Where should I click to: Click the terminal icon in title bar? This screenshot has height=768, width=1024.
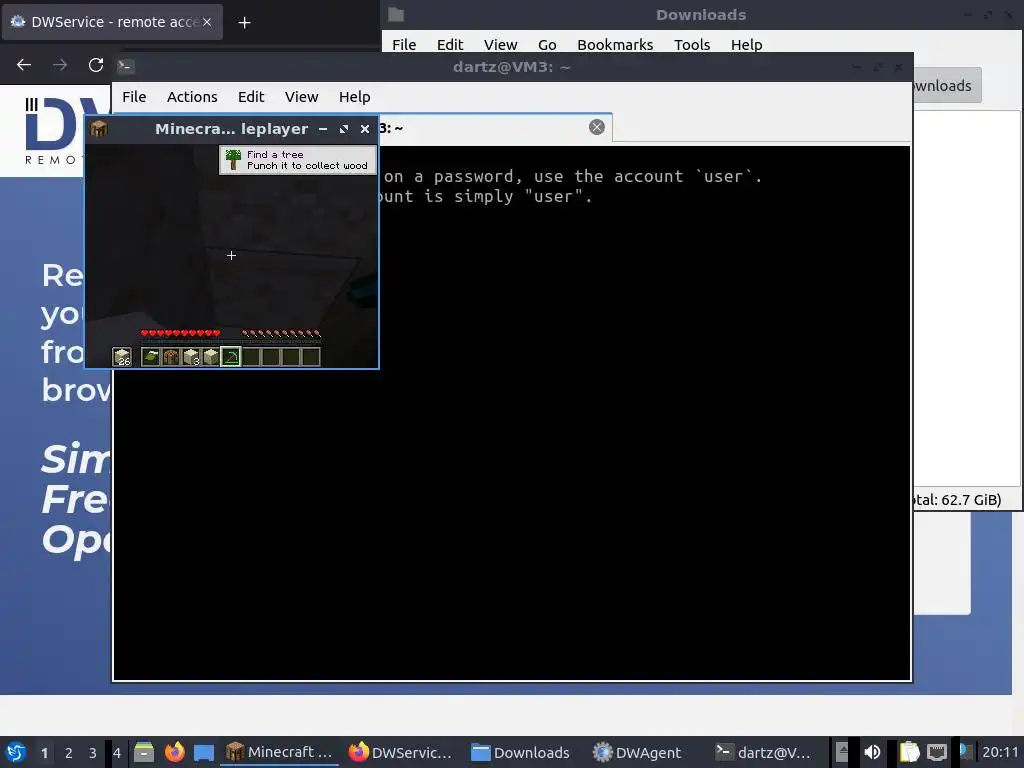pyautogui.click(x=125, y=66)
